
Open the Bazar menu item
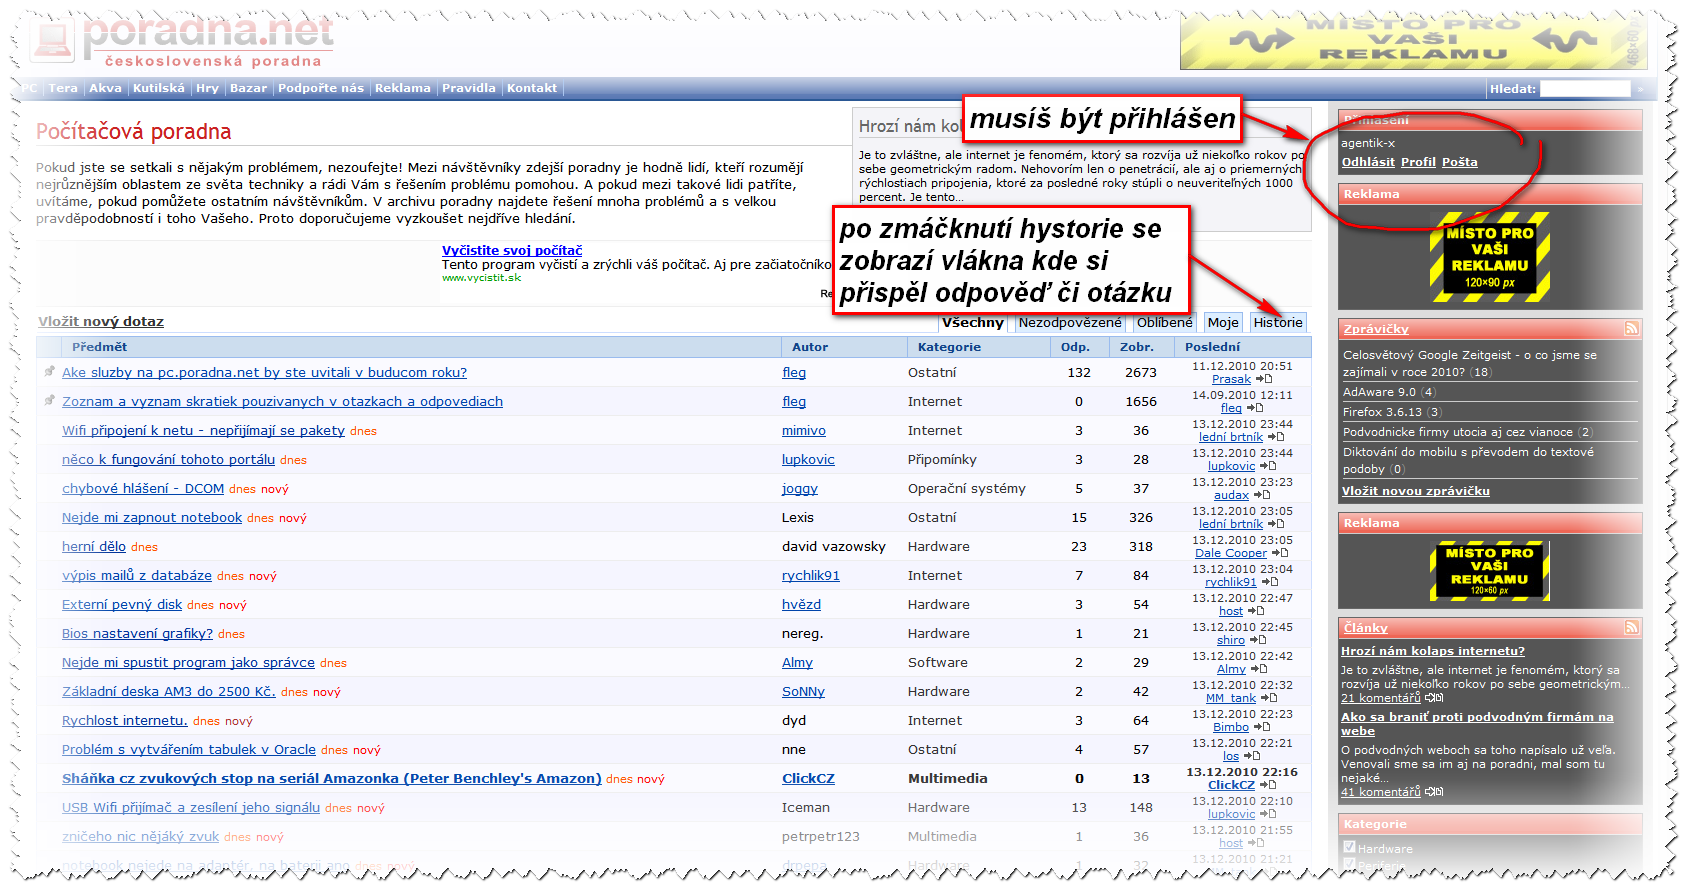click(248, 88)
